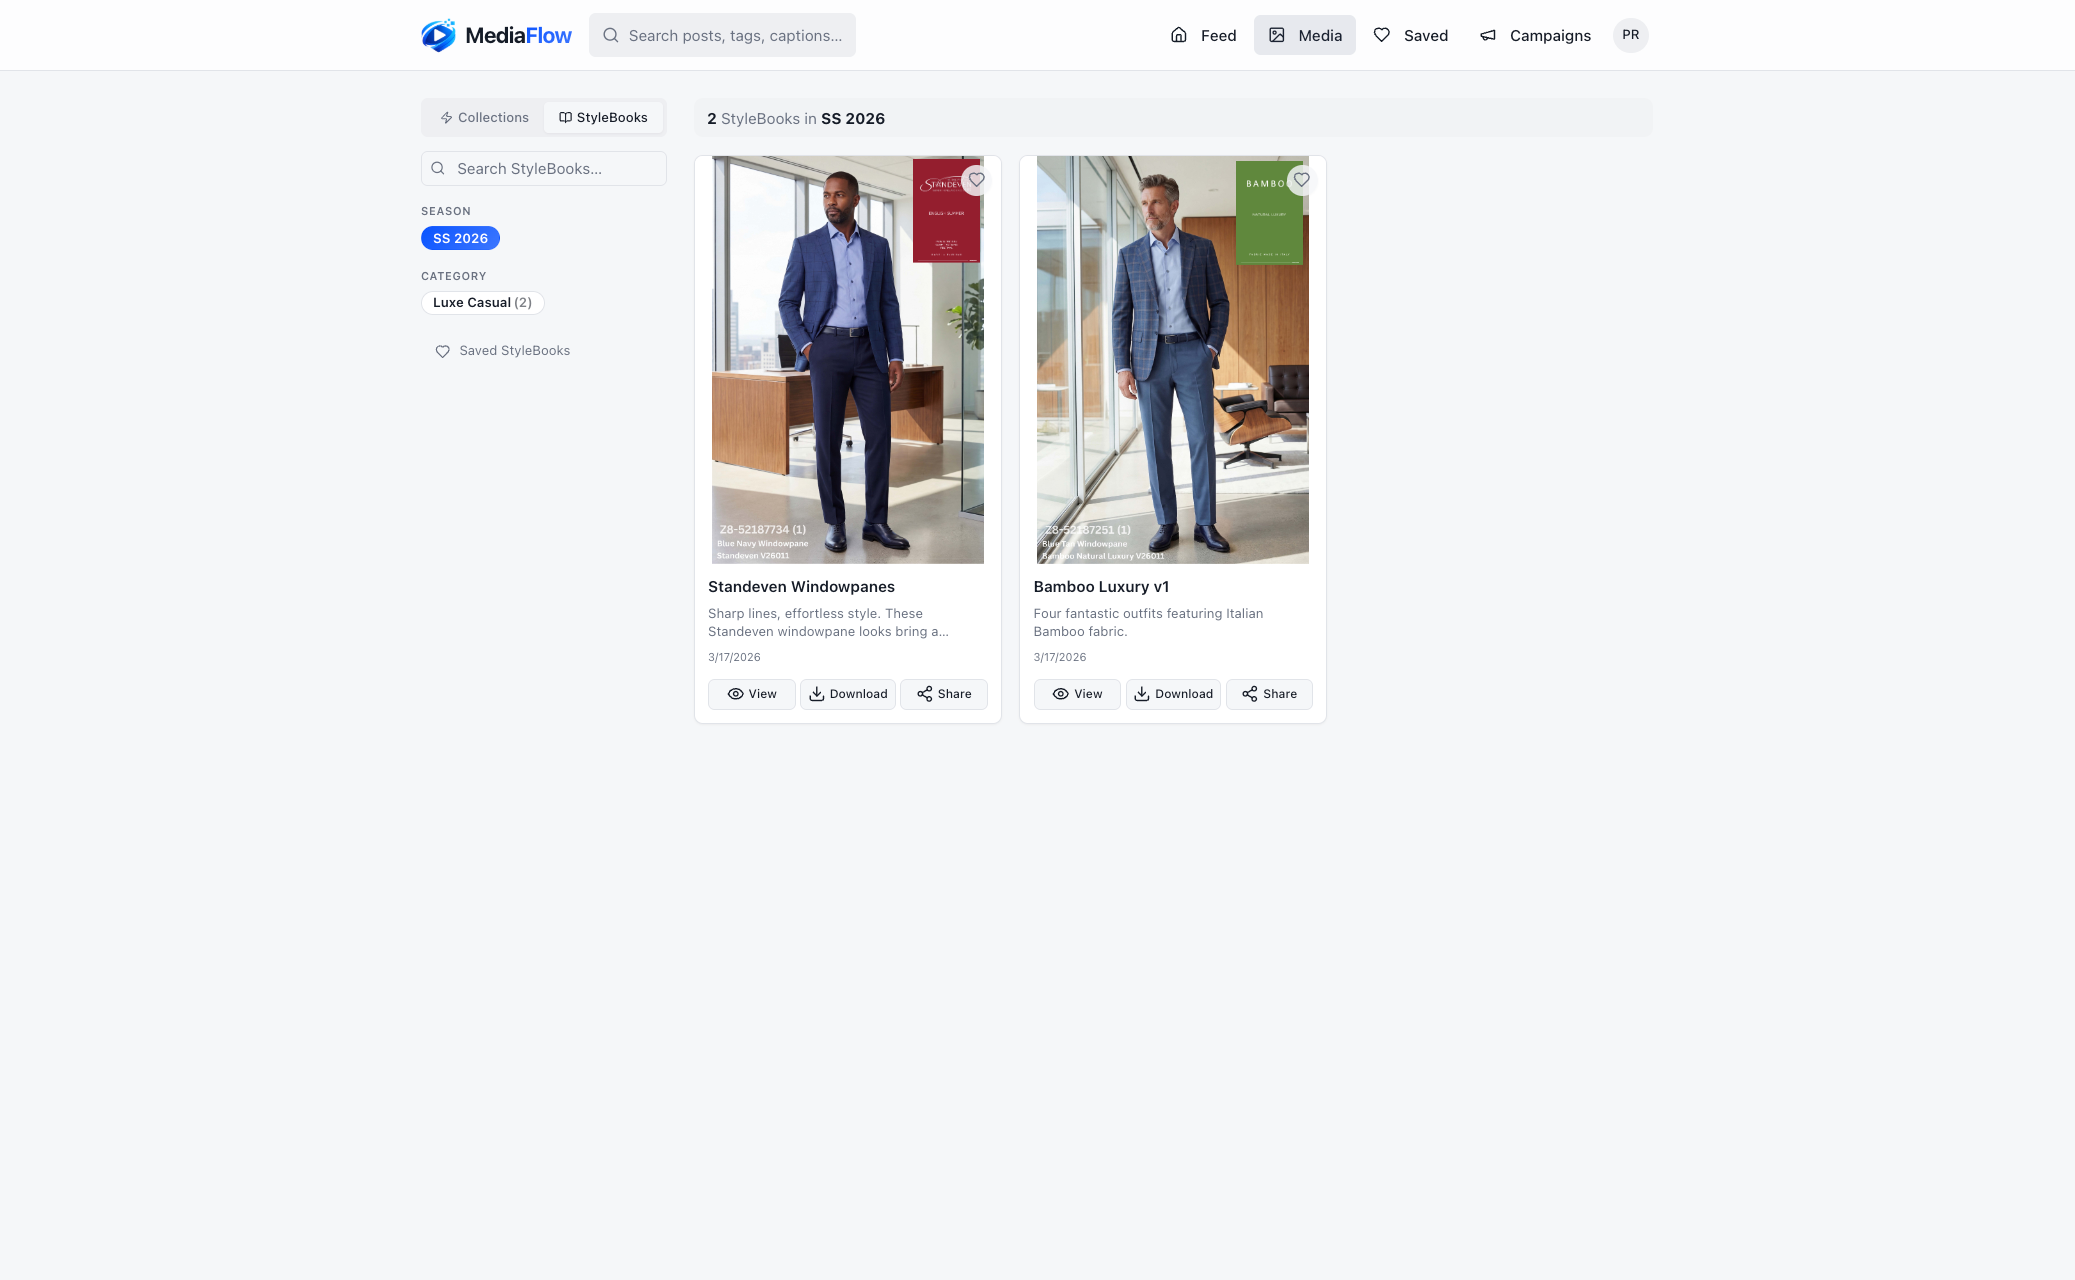Click the Standeven description starting 'Sharp lines'

pos(828,623)
